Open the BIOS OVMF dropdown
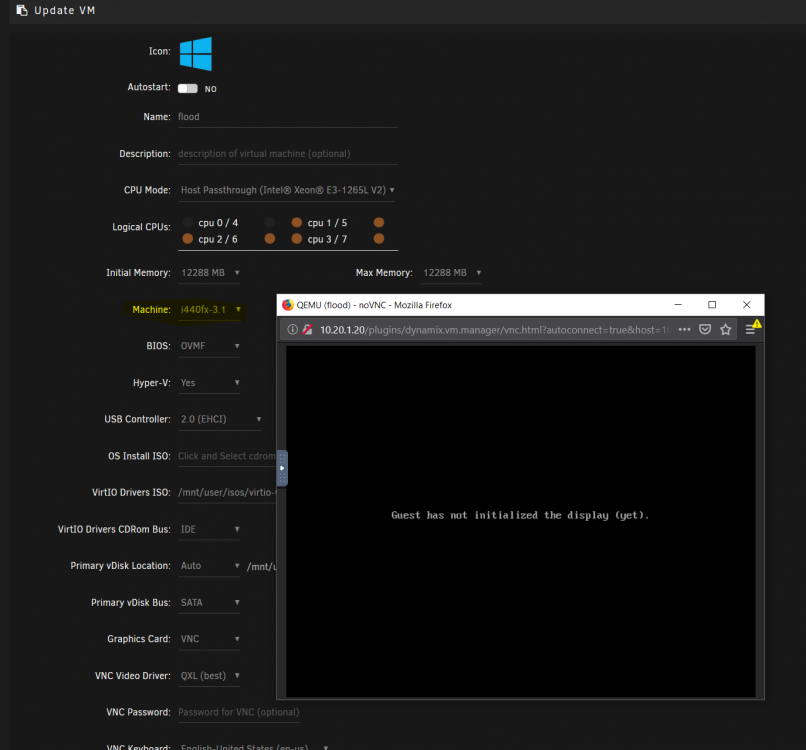The image size is (806, 750). [x=209, y=346]
